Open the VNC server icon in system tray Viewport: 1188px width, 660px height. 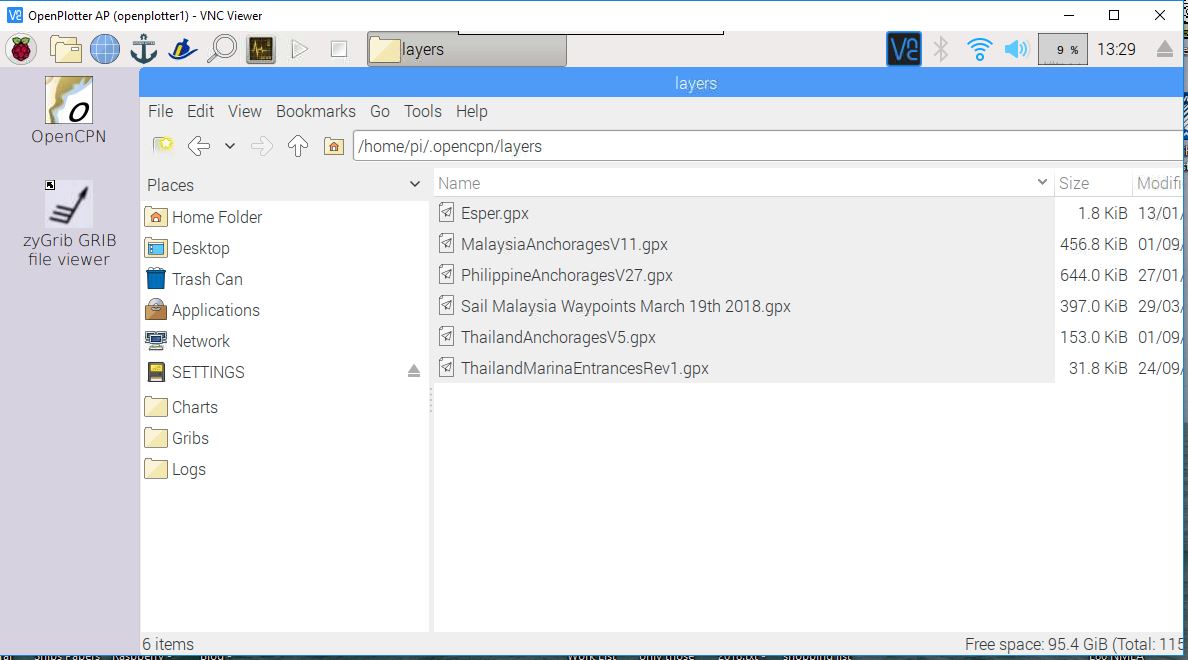(903, 48)
